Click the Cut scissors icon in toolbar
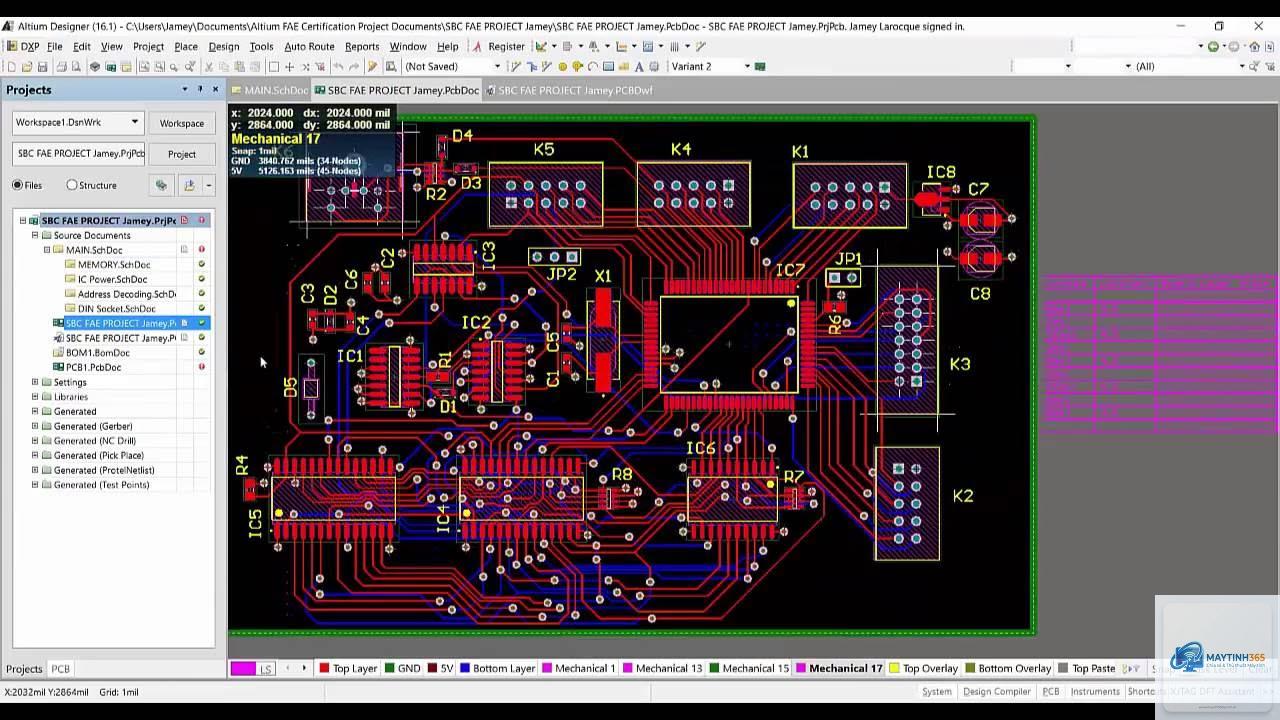Viewport: 1280px width, 720px height. tap(208, 66)
